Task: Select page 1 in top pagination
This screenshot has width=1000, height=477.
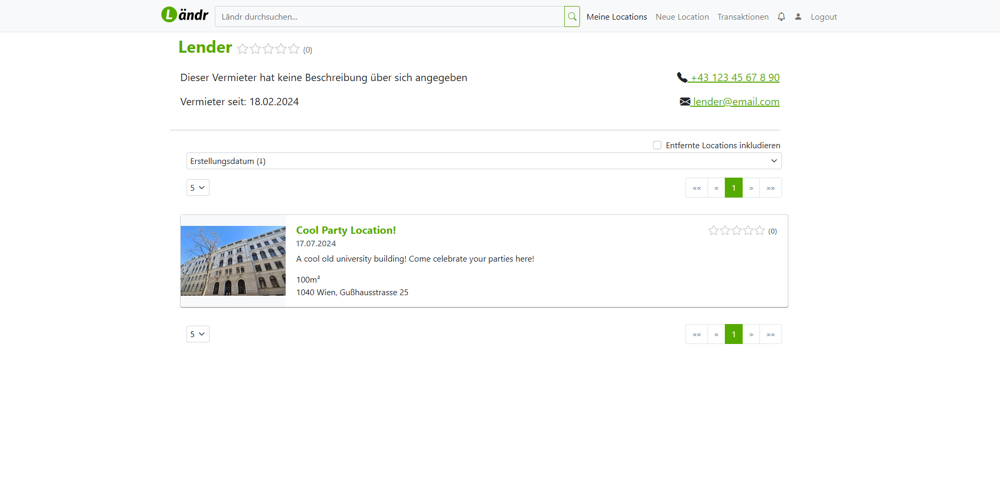Action: [x=734, y=187]
